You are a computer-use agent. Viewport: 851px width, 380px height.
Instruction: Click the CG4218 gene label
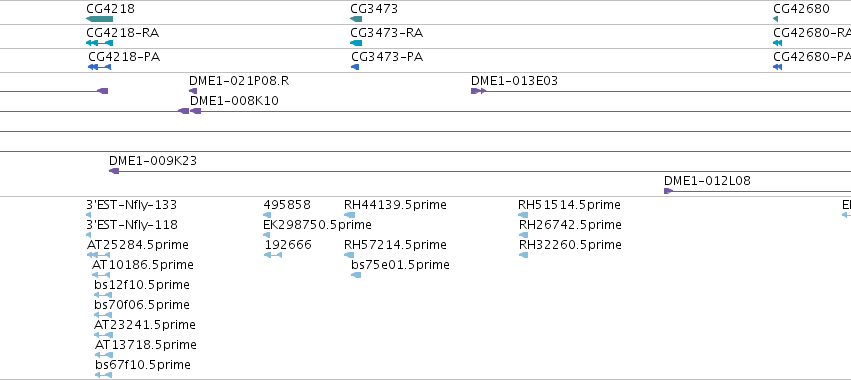point(110,9)
